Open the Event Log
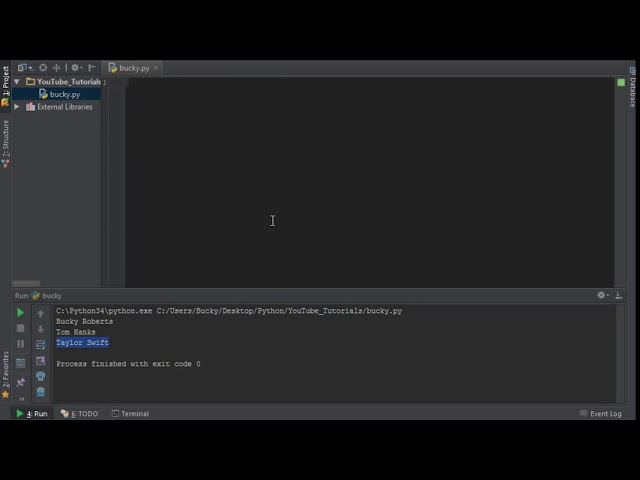This screenshot has width=640, height=480. point(601,413)
